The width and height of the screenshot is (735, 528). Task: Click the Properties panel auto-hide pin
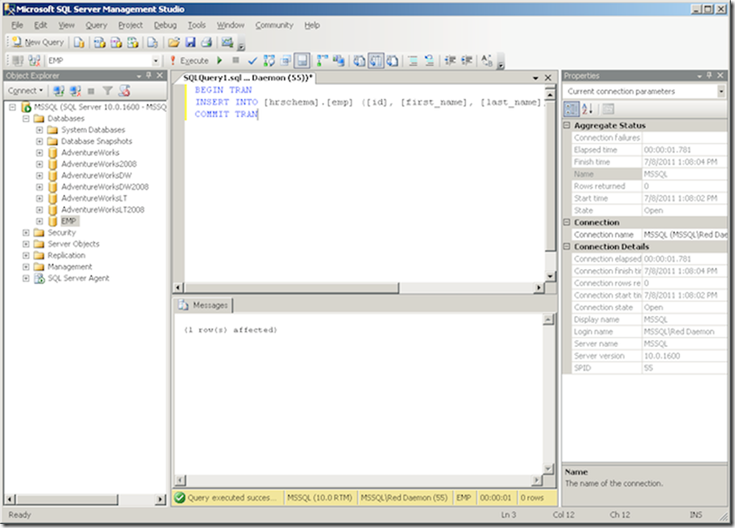click(x=710, y=75)
